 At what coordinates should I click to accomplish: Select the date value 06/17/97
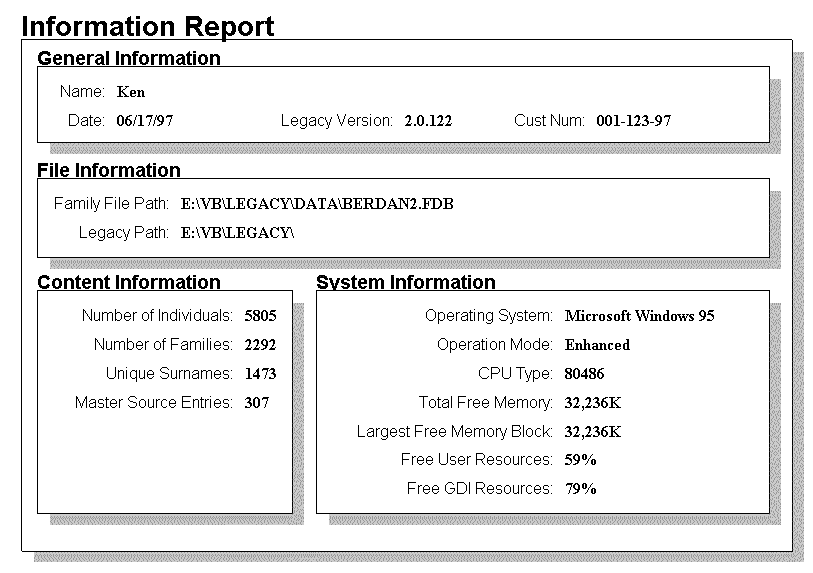point(145,121)
